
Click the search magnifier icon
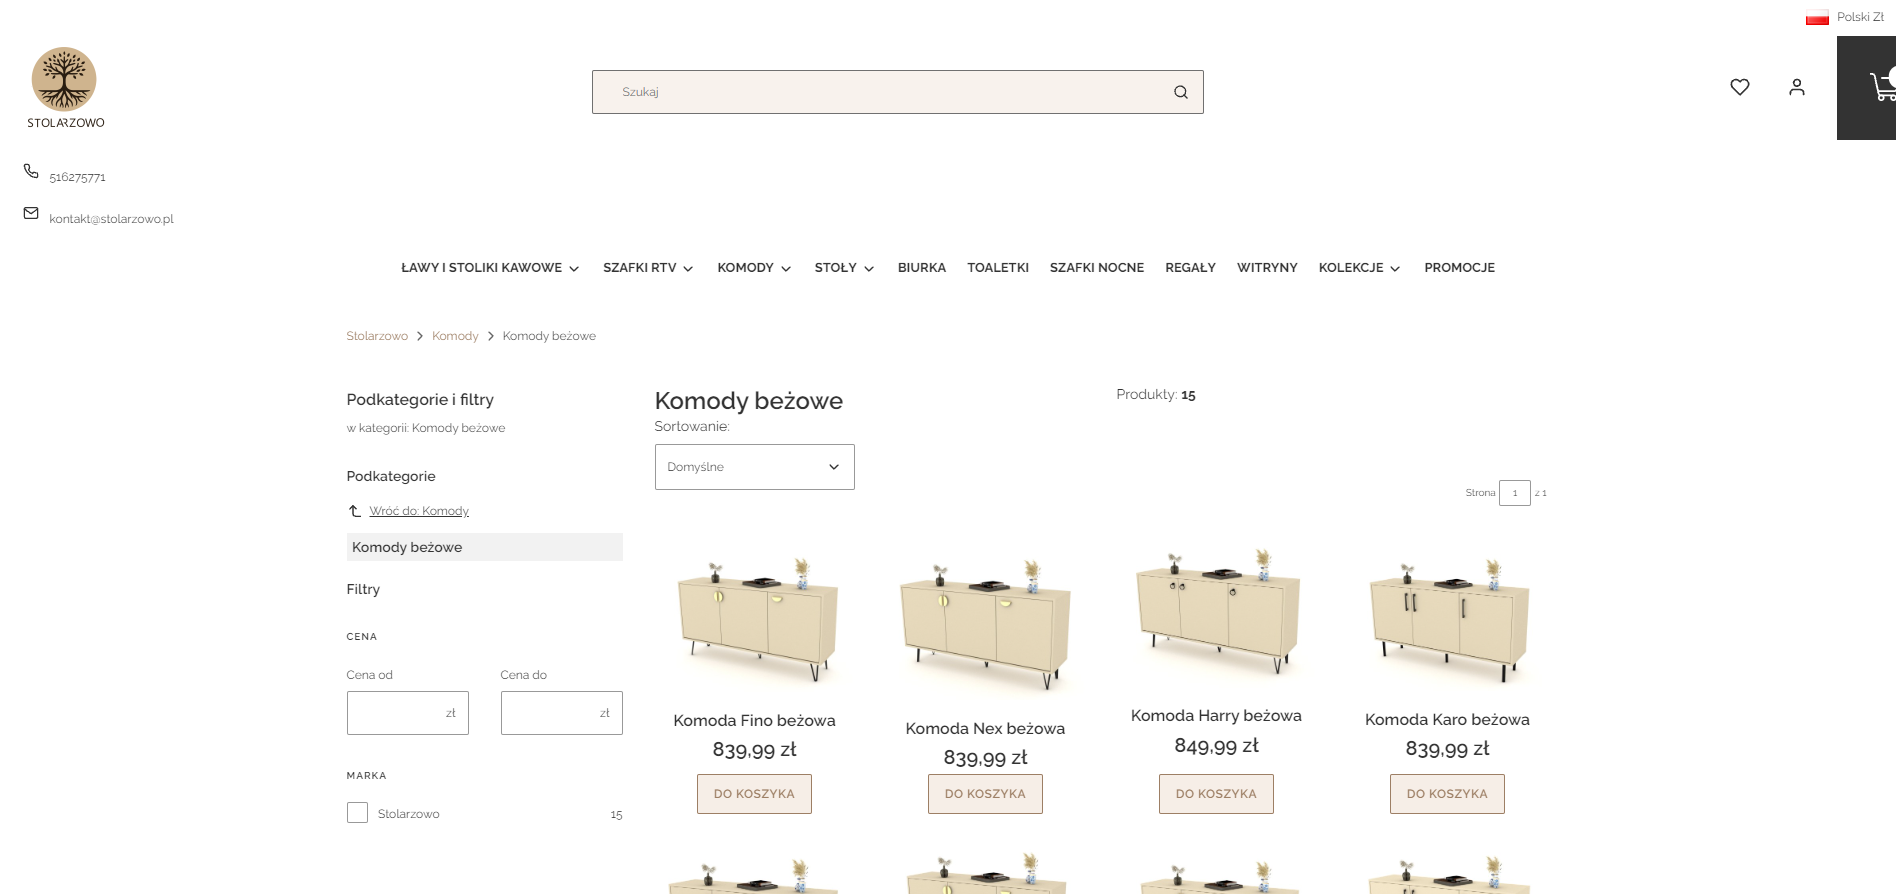click(x=1180, y=92)
